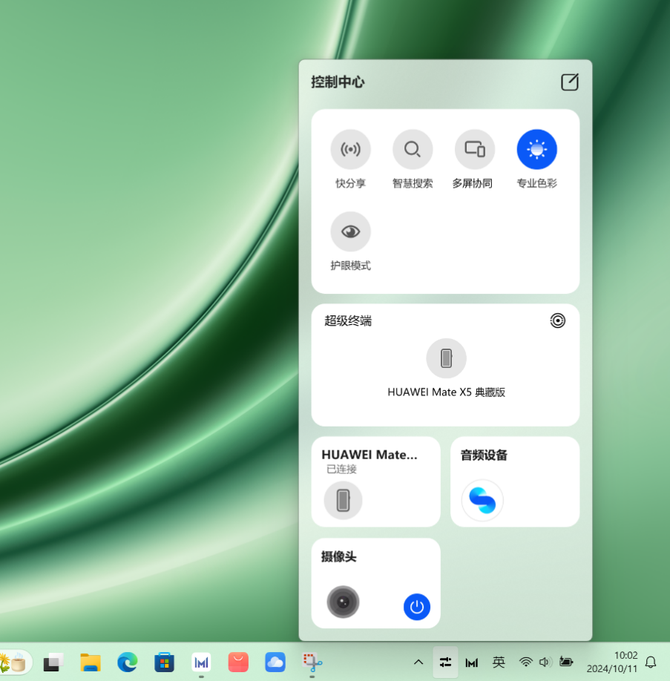The image size is (670, 681).
Task: Open File Explorer from the taskbar
Action: 90,662
